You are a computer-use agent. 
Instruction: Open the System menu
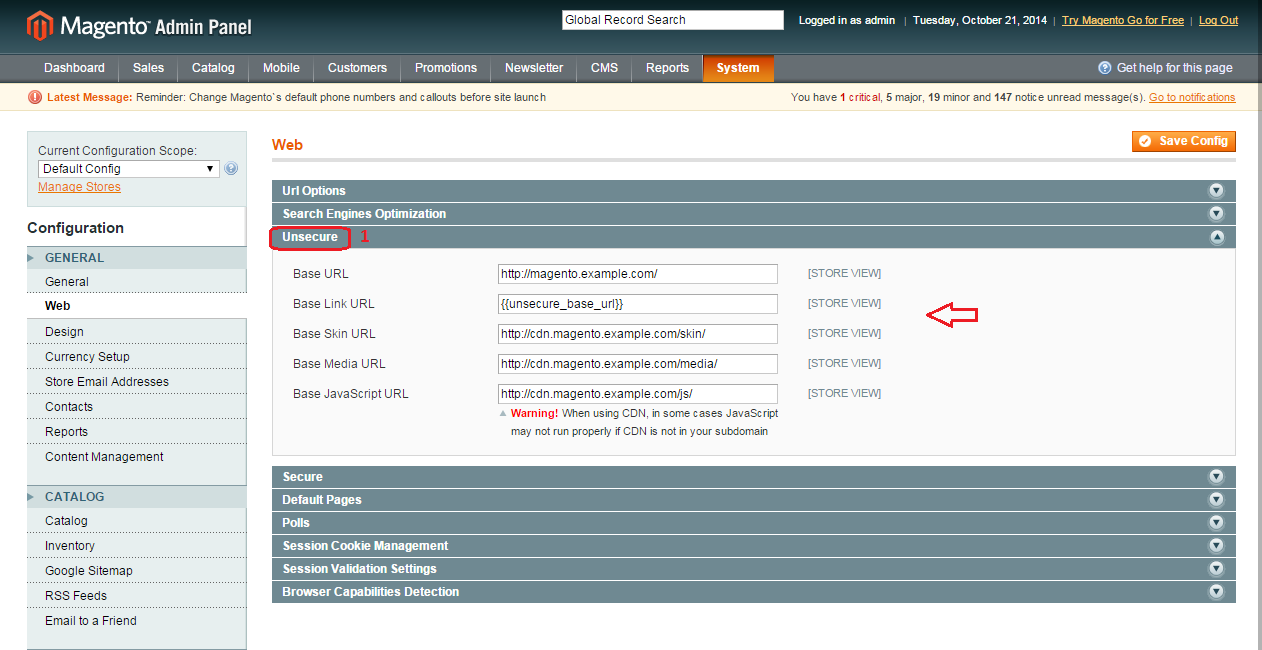pos(738,68)
